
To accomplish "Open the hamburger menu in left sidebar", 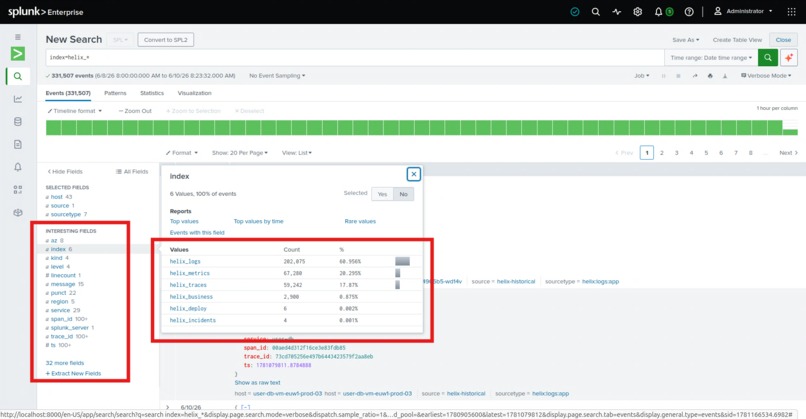I will (17, 37).
